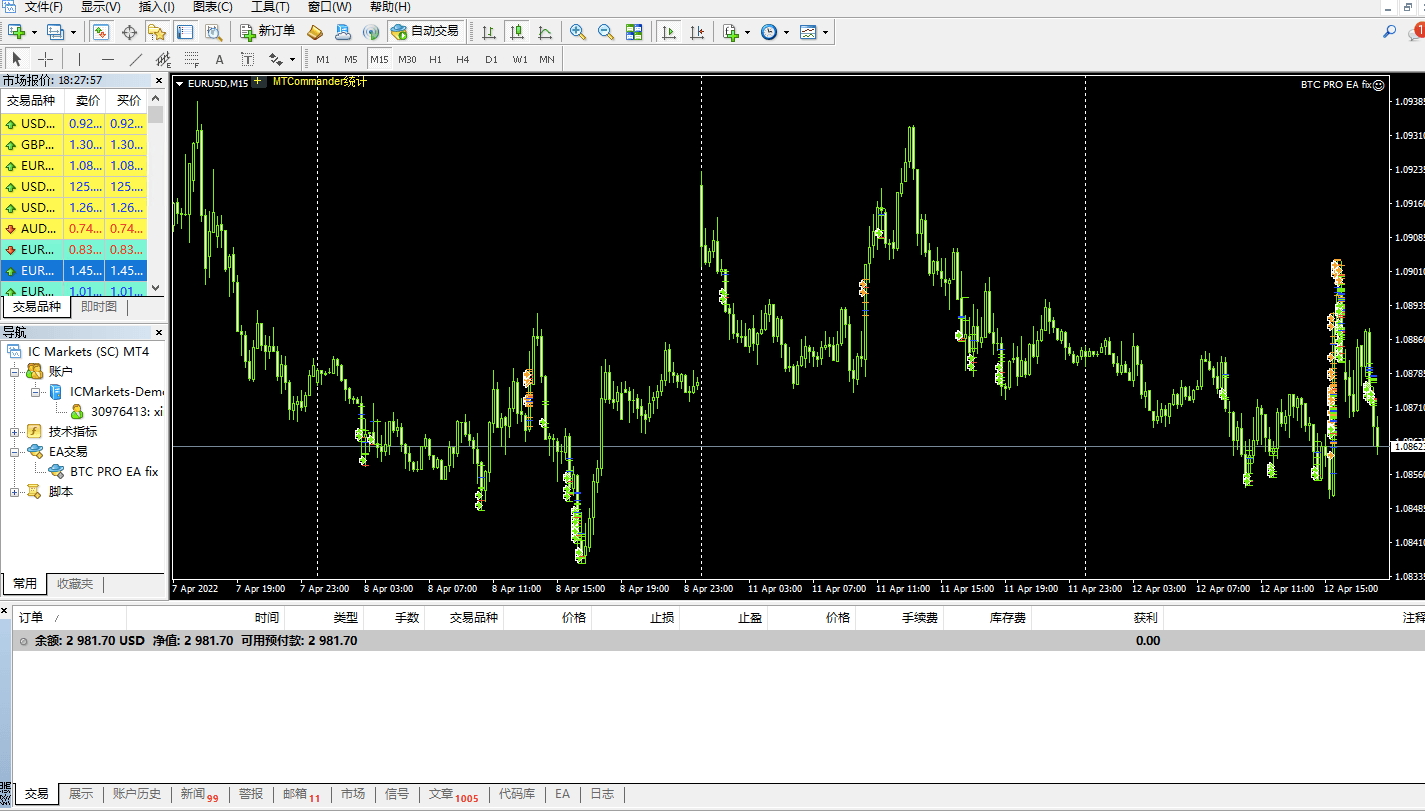
Task: Click the Zoom In magnifier icon
Action: [x=577, y=32]
